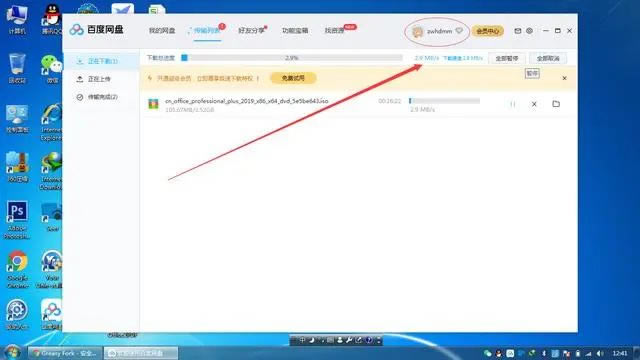Open the download folder for the ISO file
Screen dimensions: 640x360
(x=556, y=104)
